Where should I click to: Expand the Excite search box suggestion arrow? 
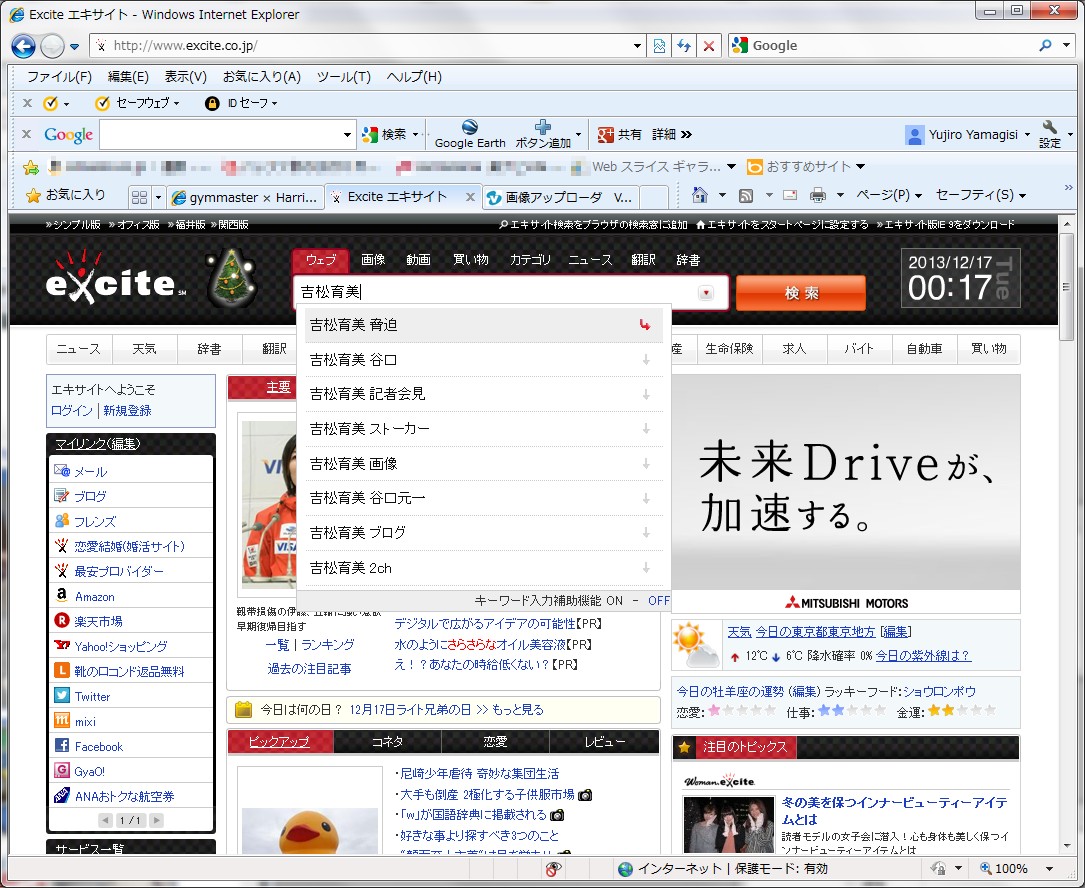pos(706,293)
